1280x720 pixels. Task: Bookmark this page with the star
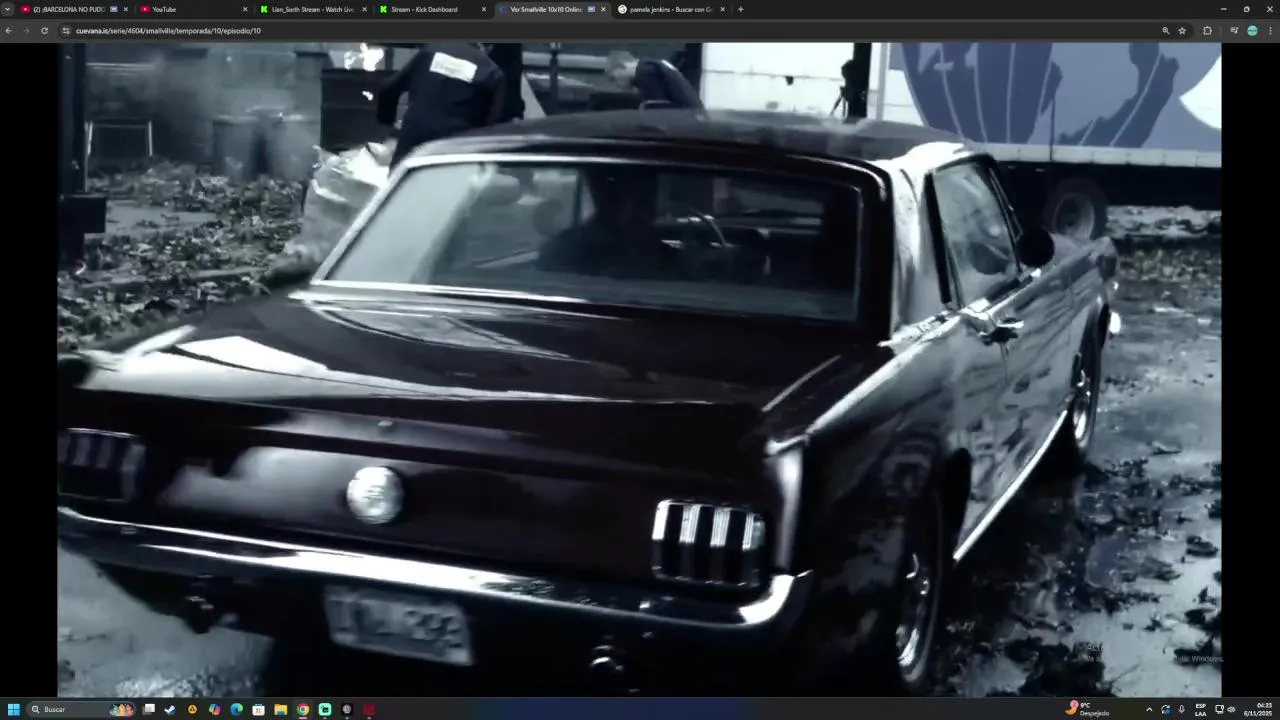pyautogui.click(x=1182, y=31)
